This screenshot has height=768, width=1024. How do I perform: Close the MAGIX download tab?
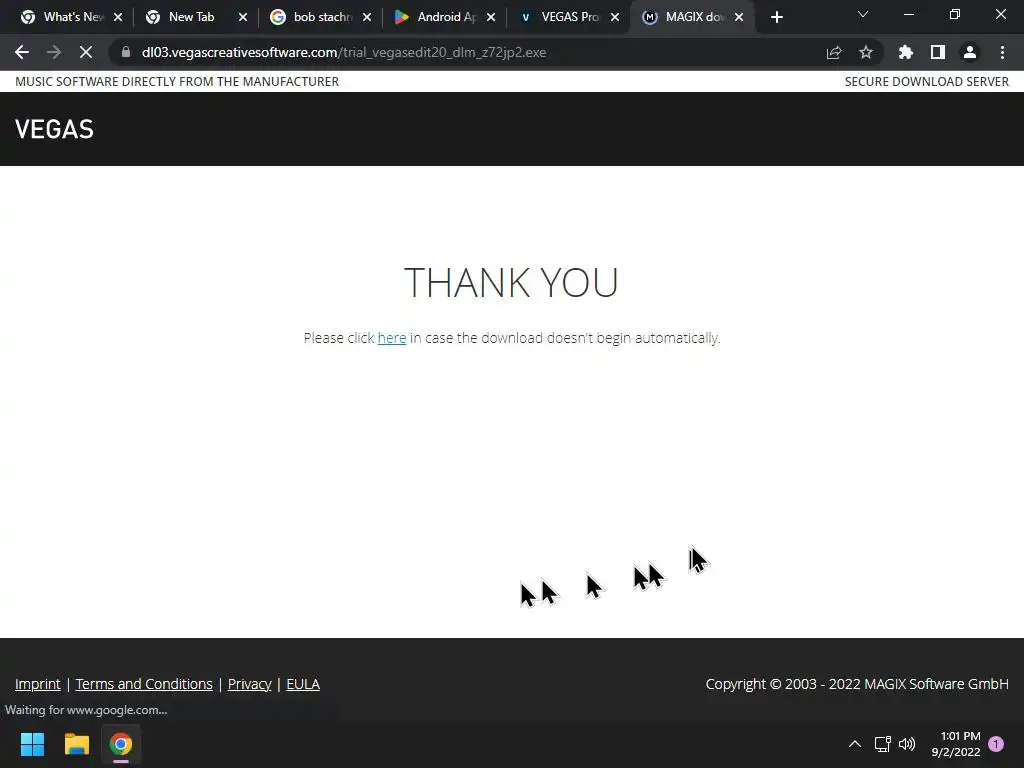pyautogui.click(x=739, y=17)
